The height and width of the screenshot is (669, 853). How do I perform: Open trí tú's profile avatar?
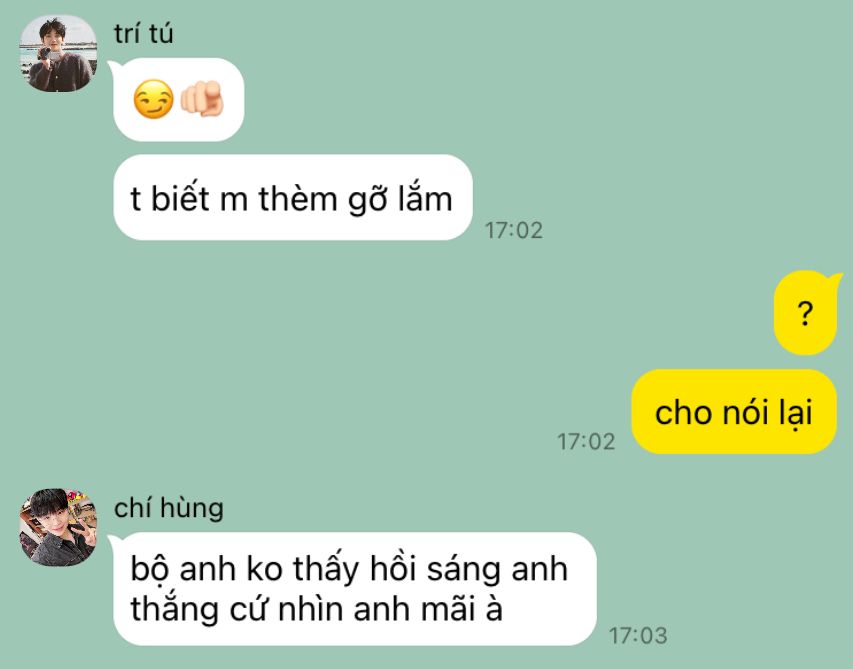[x=58, y=53]
